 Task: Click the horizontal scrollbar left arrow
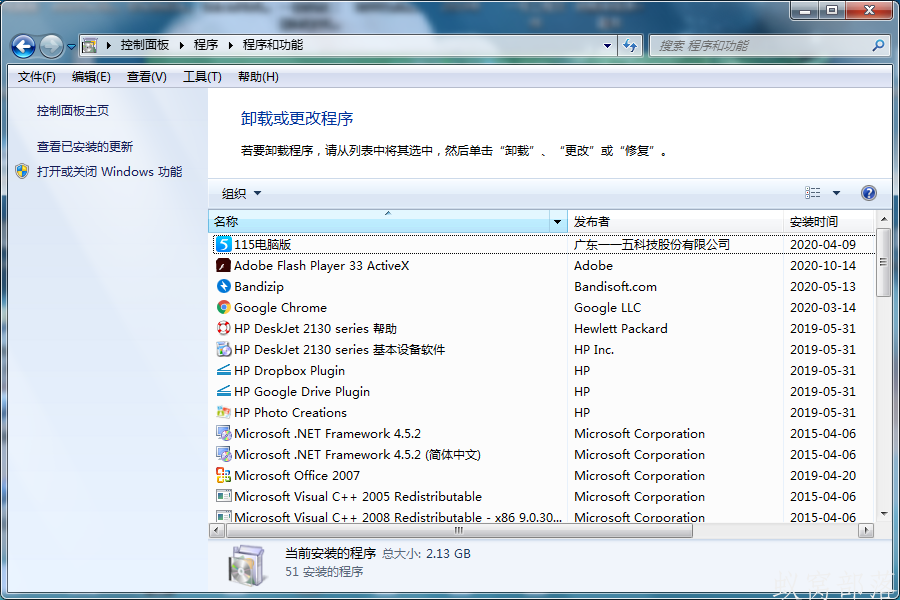click(x=216, y=531)
